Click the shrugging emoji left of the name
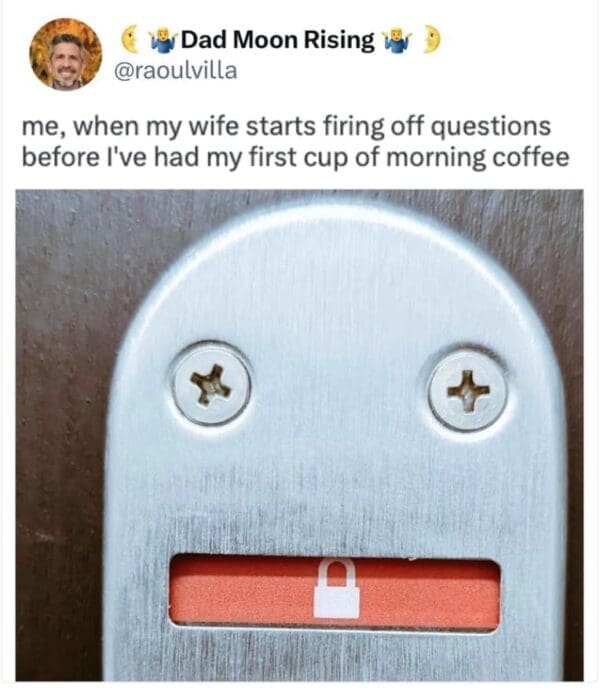 (x=163, y=41)
